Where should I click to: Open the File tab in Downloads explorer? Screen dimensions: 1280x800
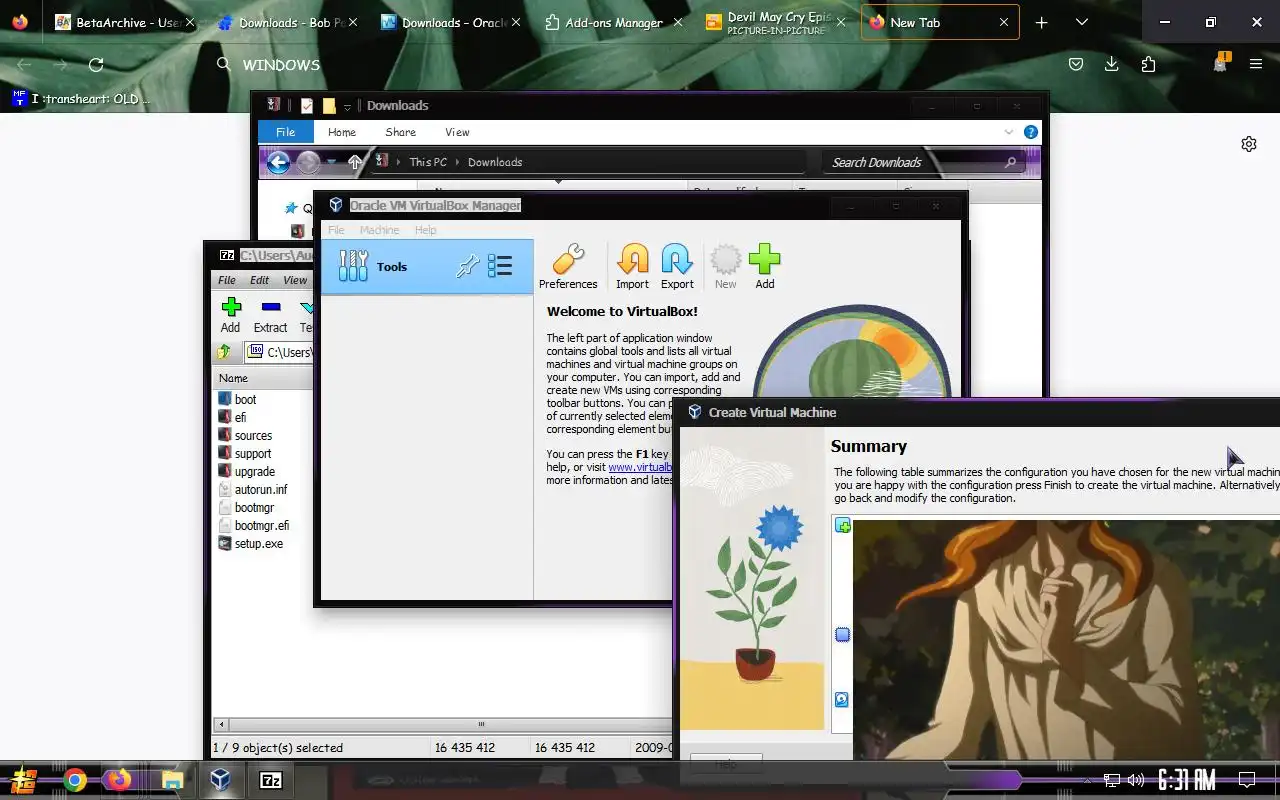[x=286, y=132]
